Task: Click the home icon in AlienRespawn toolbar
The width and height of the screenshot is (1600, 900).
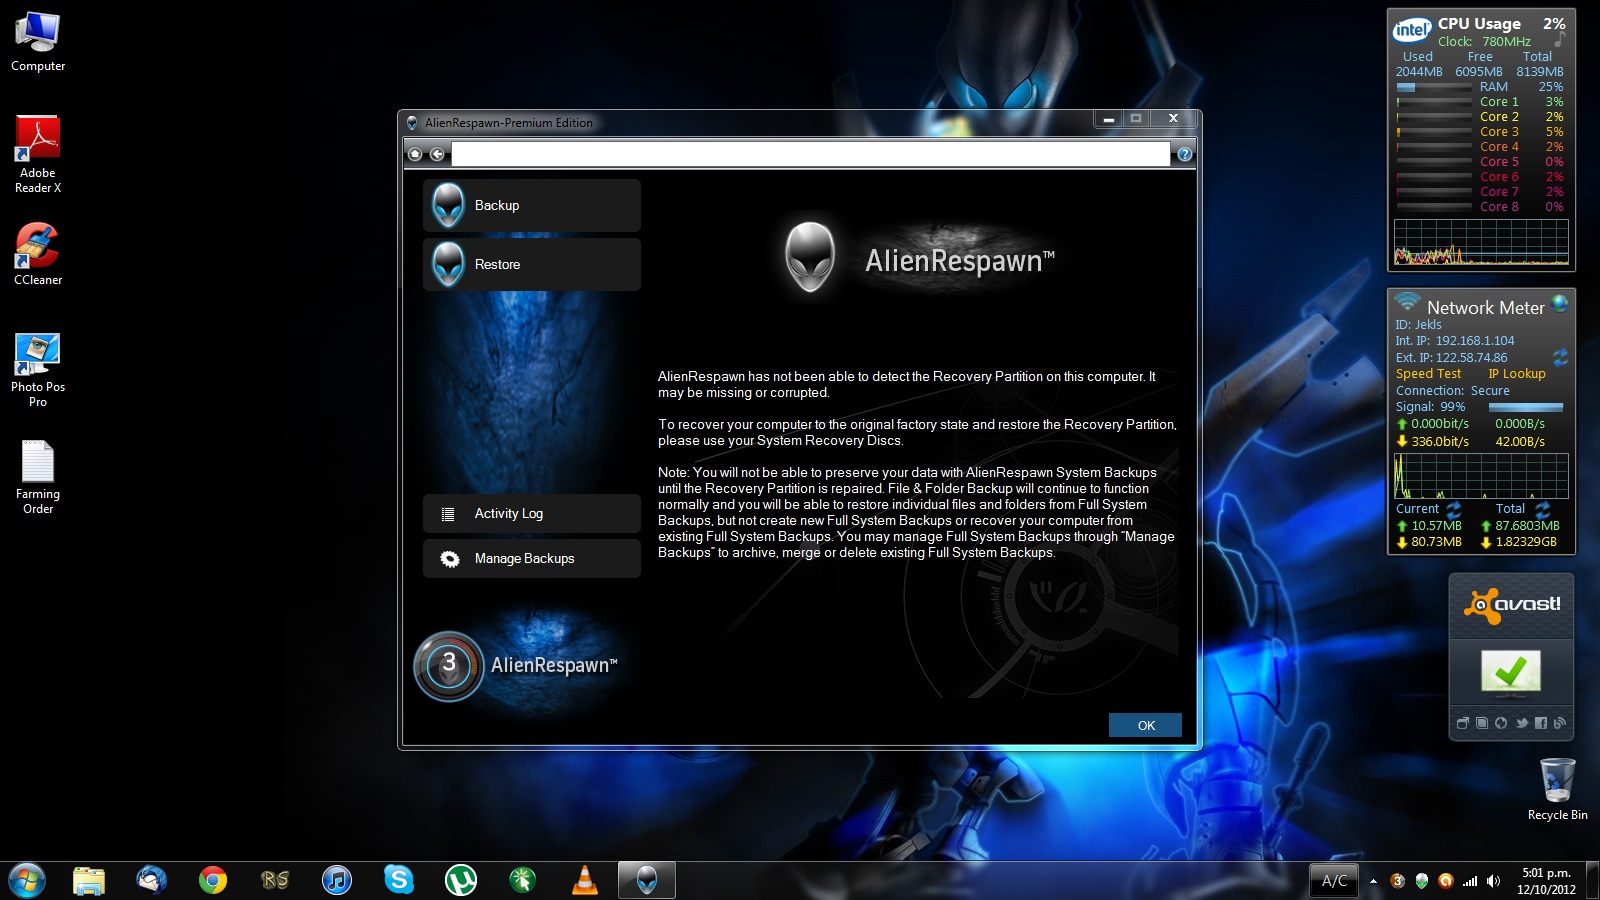Action: 415,154
